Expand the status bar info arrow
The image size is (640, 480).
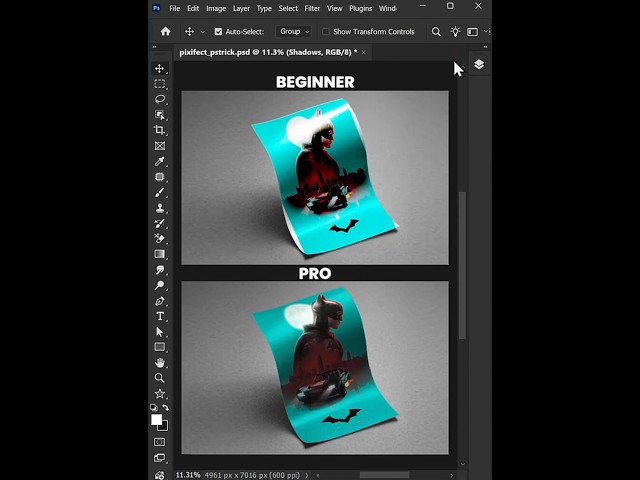pyautogui.click(x=307, y=475)
